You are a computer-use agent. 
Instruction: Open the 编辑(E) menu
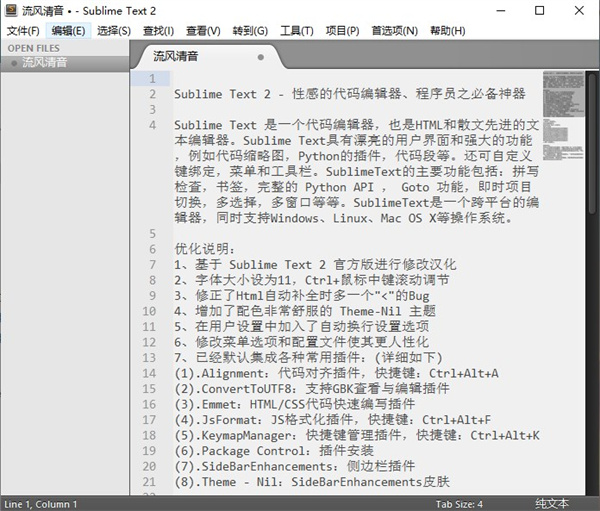(68, 31)
